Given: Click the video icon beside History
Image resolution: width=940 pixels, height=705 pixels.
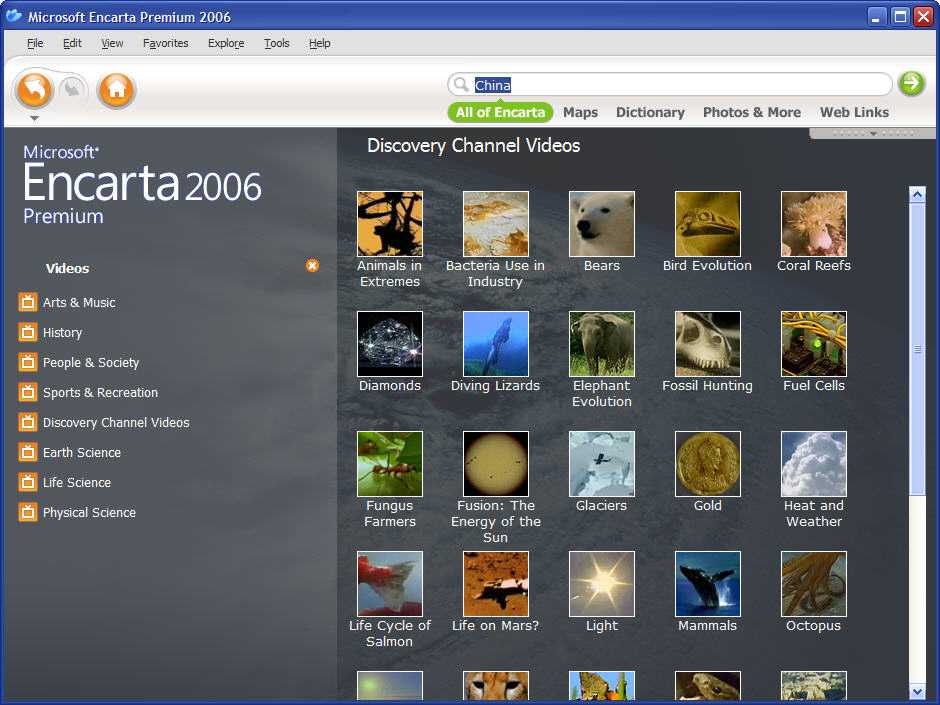Looking at the screenshot, I should [28, 332].
